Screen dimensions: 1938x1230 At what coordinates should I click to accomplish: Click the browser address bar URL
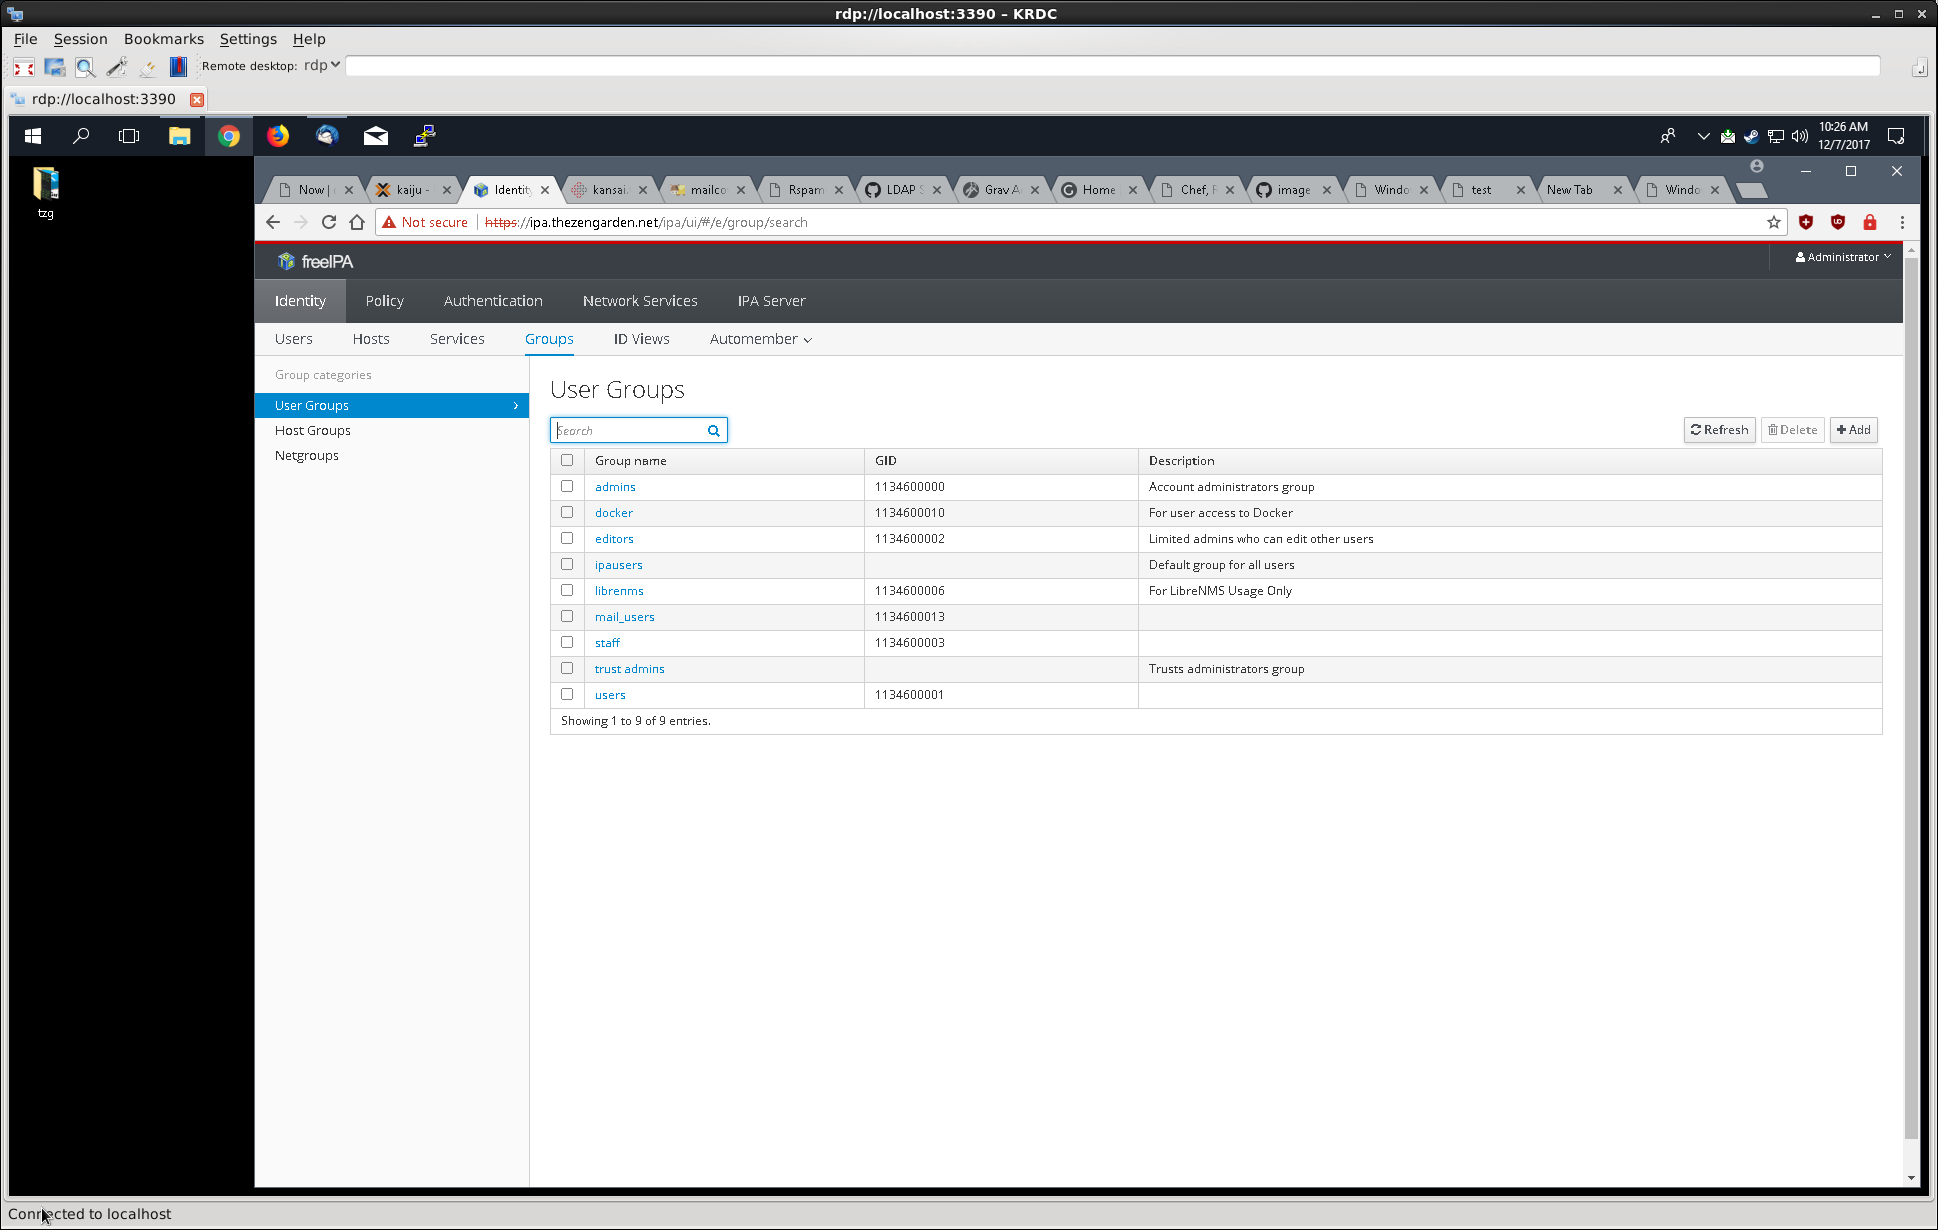[646, 222]
